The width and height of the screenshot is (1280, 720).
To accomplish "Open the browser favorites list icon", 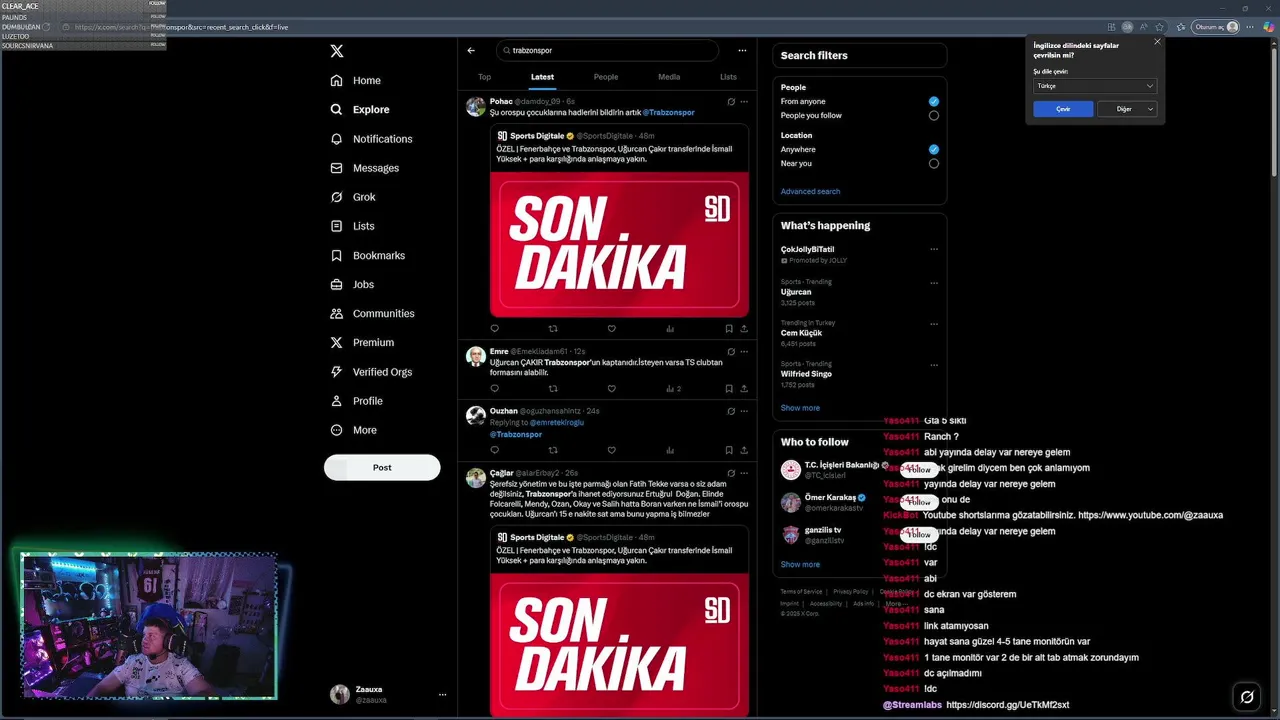I will pos(1181,27).
